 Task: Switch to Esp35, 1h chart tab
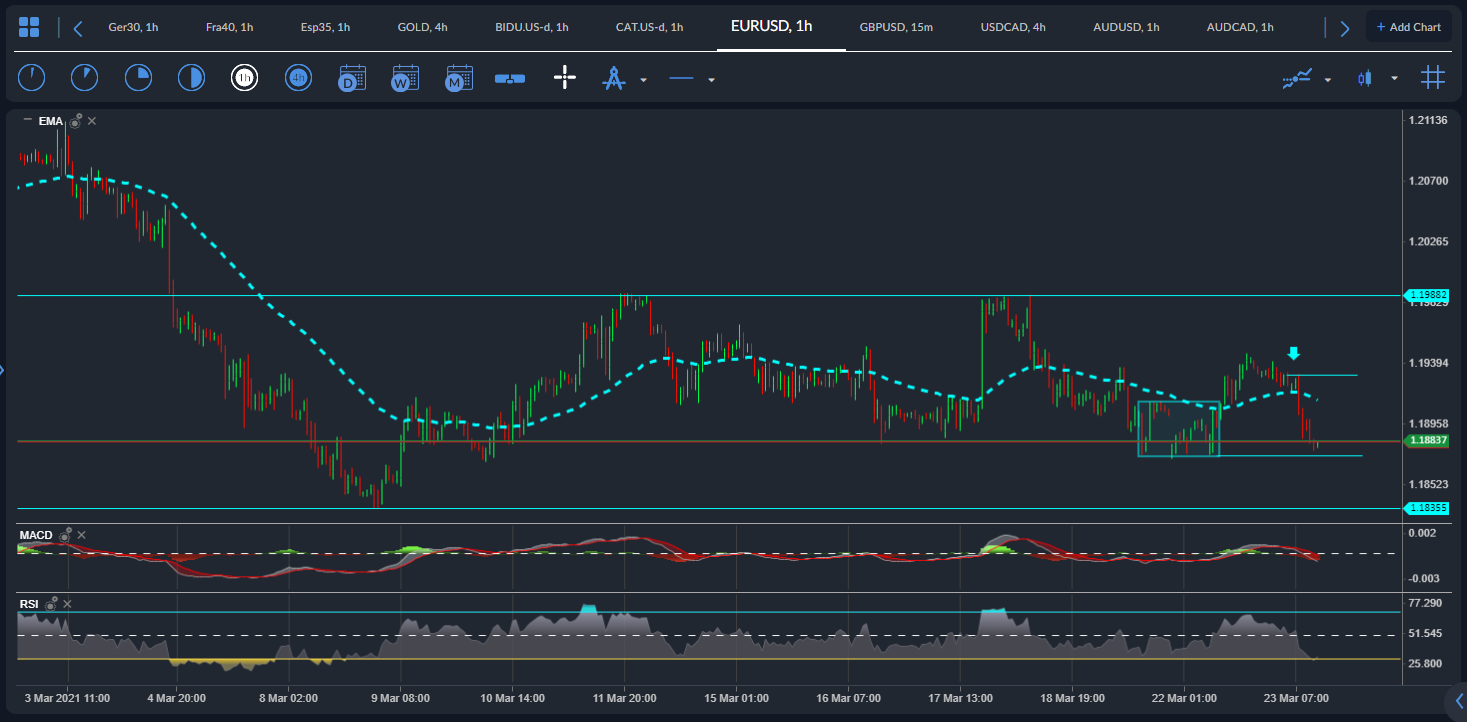pos(325,27)
